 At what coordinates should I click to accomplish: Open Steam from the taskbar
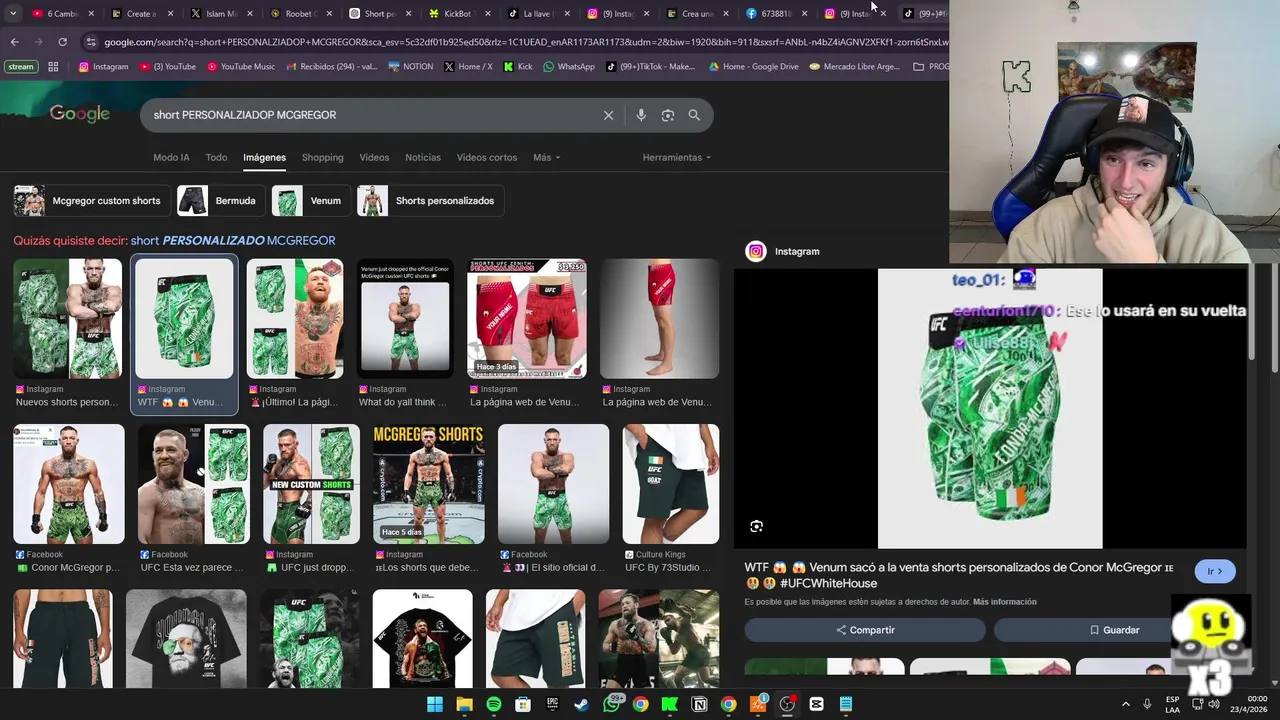(x=581, y=704)
